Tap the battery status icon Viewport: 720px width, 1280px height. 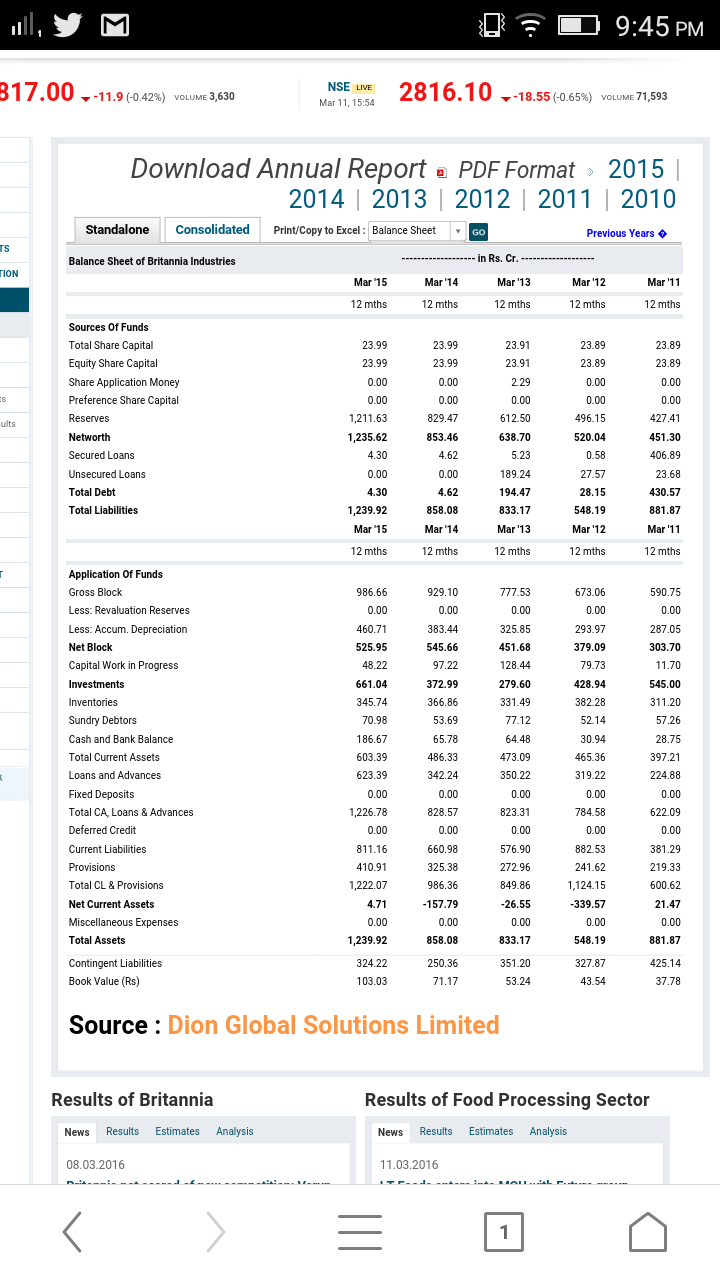tap(578, 25)
